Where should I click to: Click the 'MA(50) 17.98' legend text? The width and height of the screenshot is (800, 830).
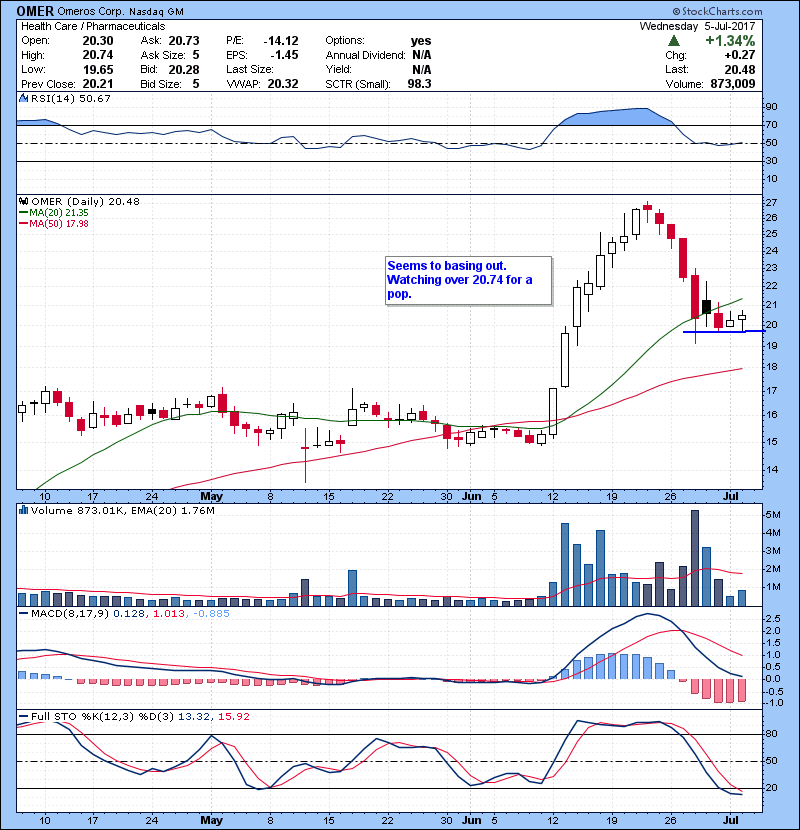coord(59,223)
